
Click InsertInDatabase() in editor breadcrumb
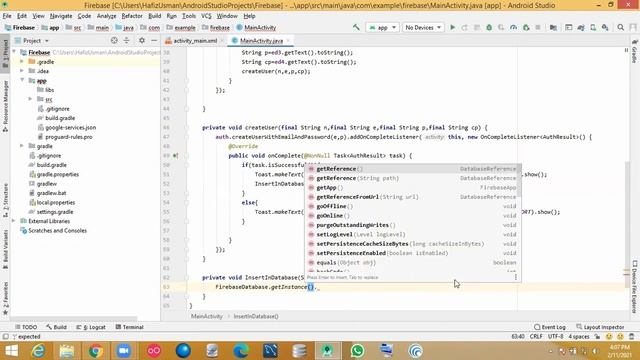point(256,316)
